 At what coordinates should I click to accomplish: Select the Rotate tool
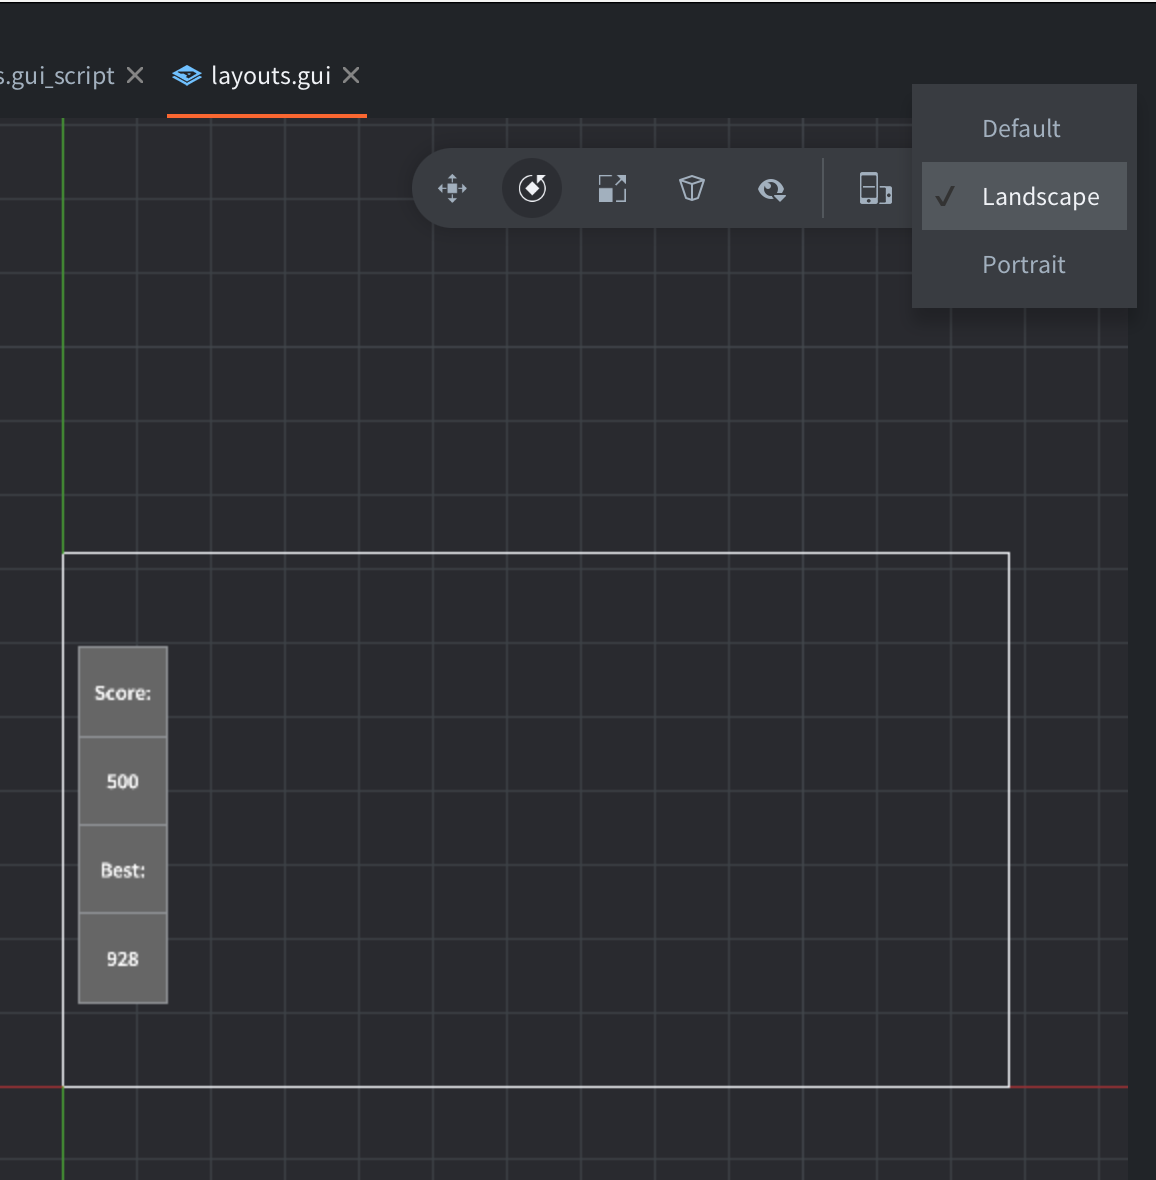click(532, 188)
